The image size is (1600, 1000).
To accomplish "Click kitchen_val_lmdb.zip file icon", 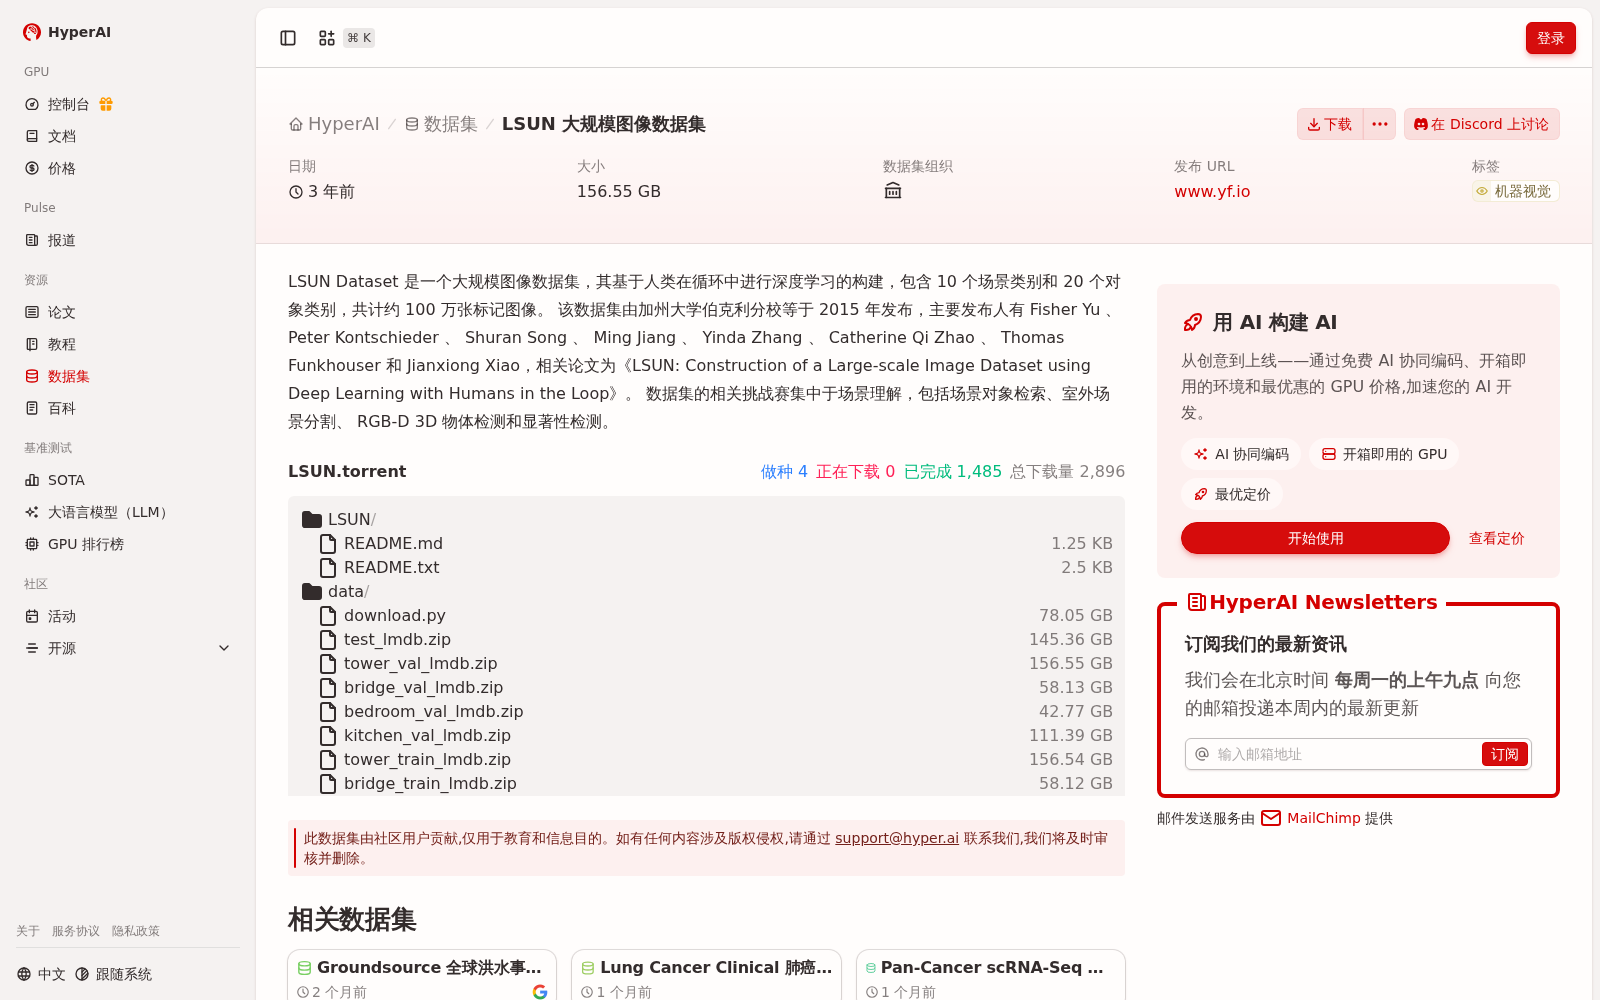I will (327, 735).
